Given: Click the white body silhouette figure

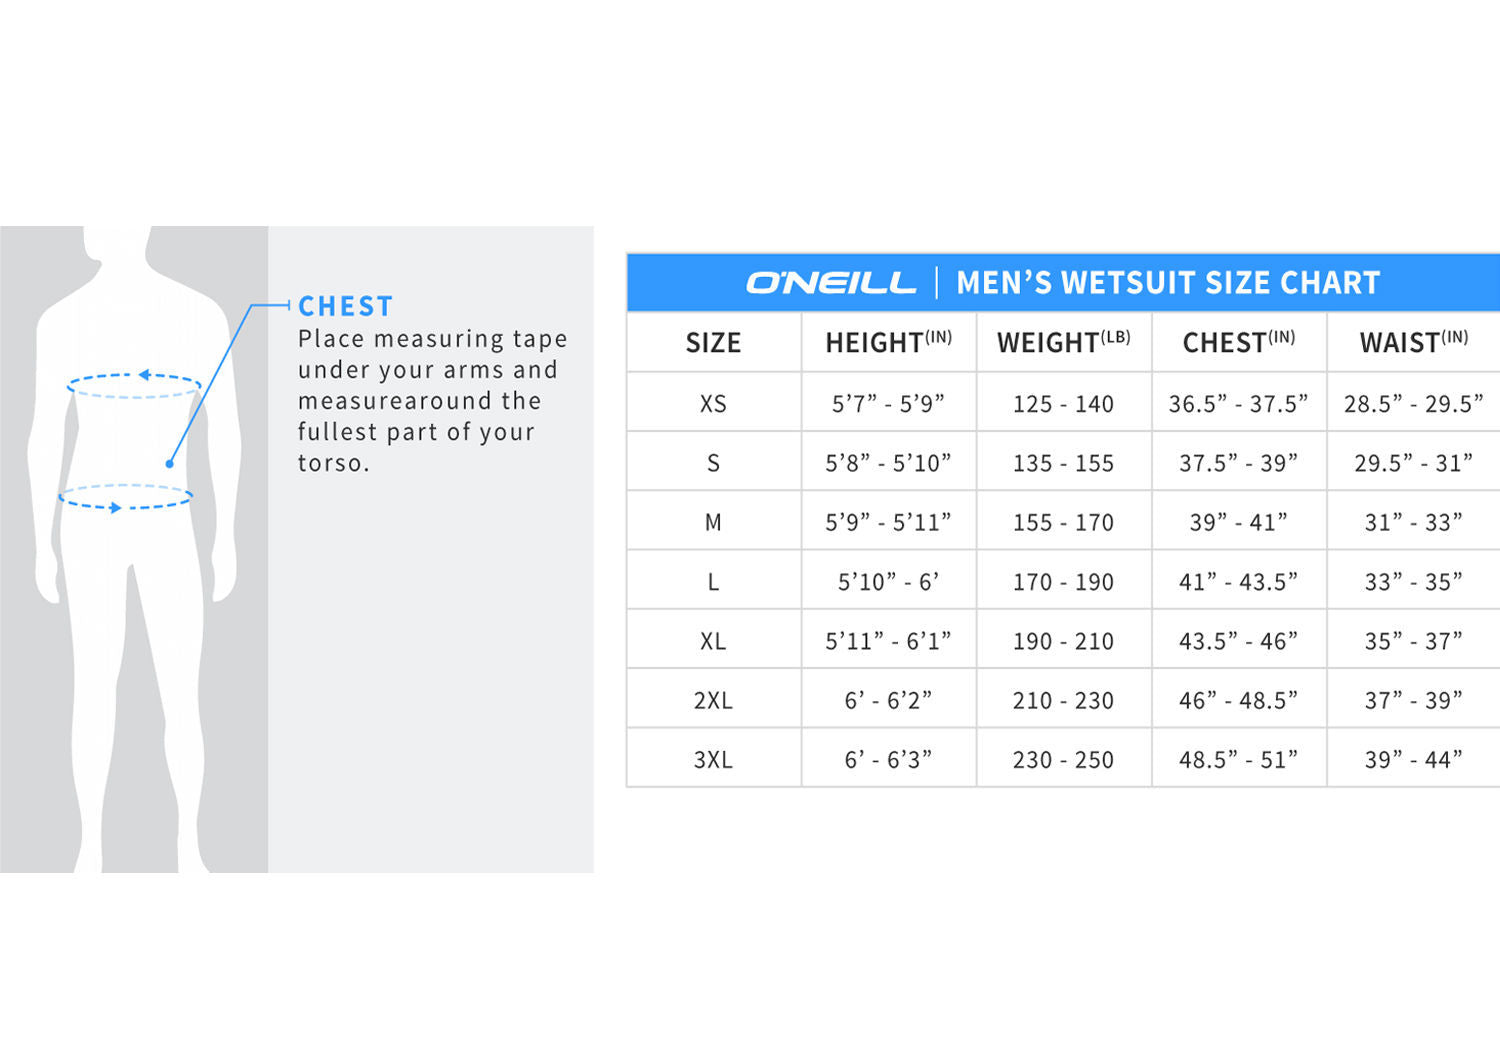Looking at the screenshot, I should [135, 549].
